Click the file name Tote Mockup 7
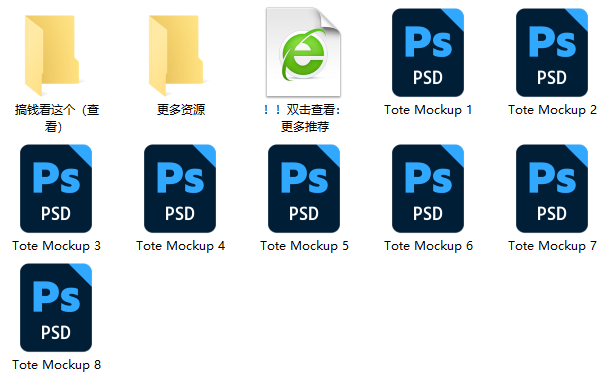 click(552, 246)
